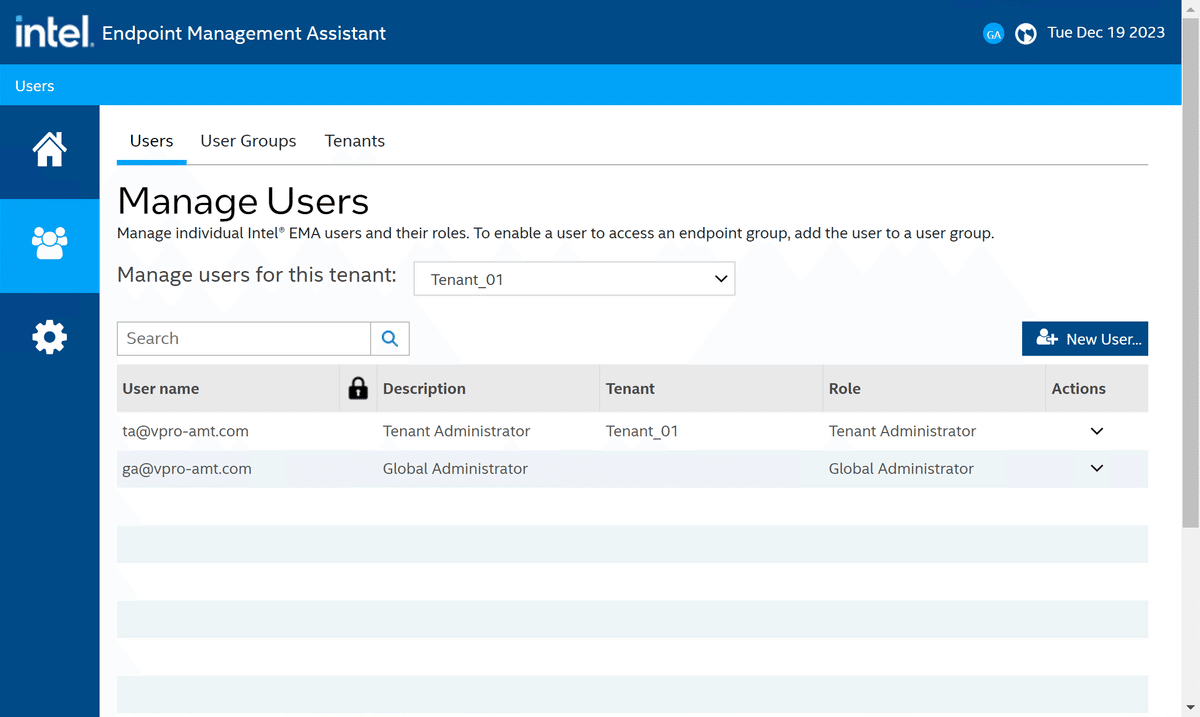Screen dimensions: 1200x717
Task: Click the New User button
Action: [1085, 339]
